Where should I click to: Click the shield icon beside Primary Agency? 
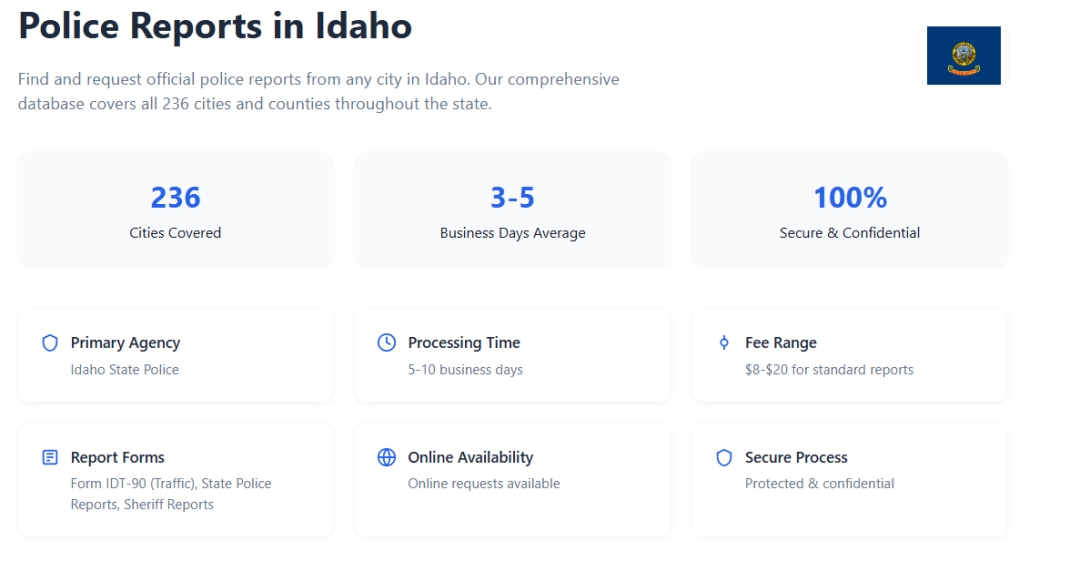[50, 343]
